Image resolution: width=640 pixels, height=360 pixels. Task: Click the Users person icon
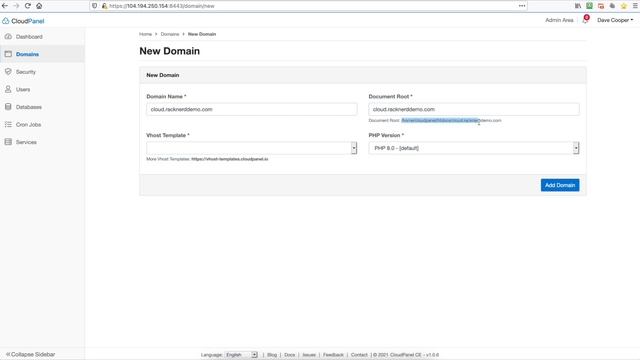point(8,89)
